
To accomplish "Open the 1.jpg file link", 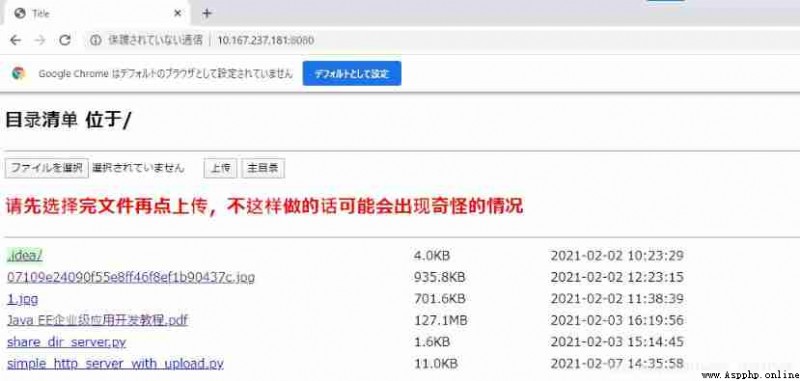I will coord(22,299).
